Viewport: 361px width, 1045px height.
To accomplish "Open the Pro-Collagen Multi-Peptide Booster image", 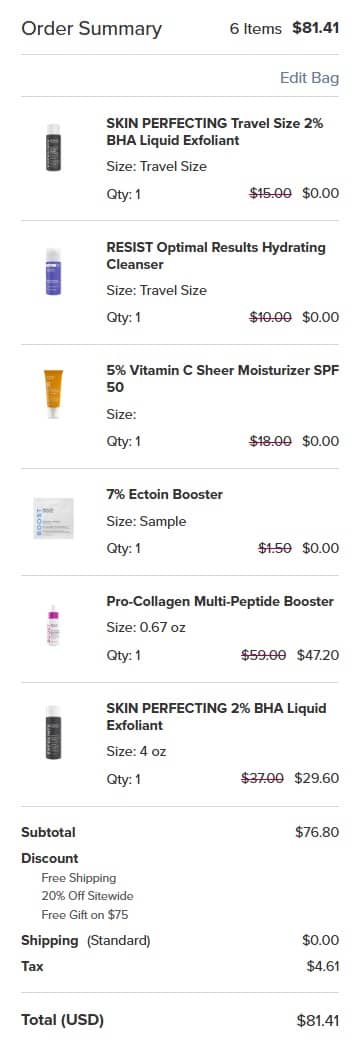I will coord(53,625).
